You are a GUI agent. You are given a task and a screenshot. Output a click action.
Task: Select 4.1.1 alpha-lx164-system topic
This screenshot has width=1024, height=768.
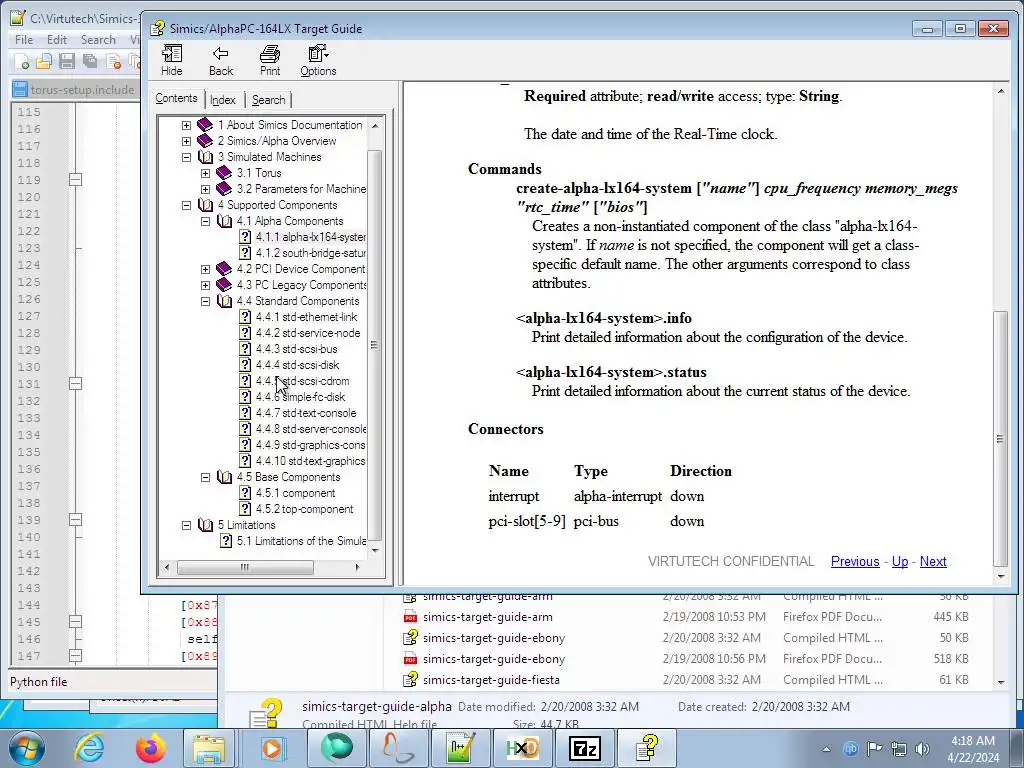tap(310, 237)
